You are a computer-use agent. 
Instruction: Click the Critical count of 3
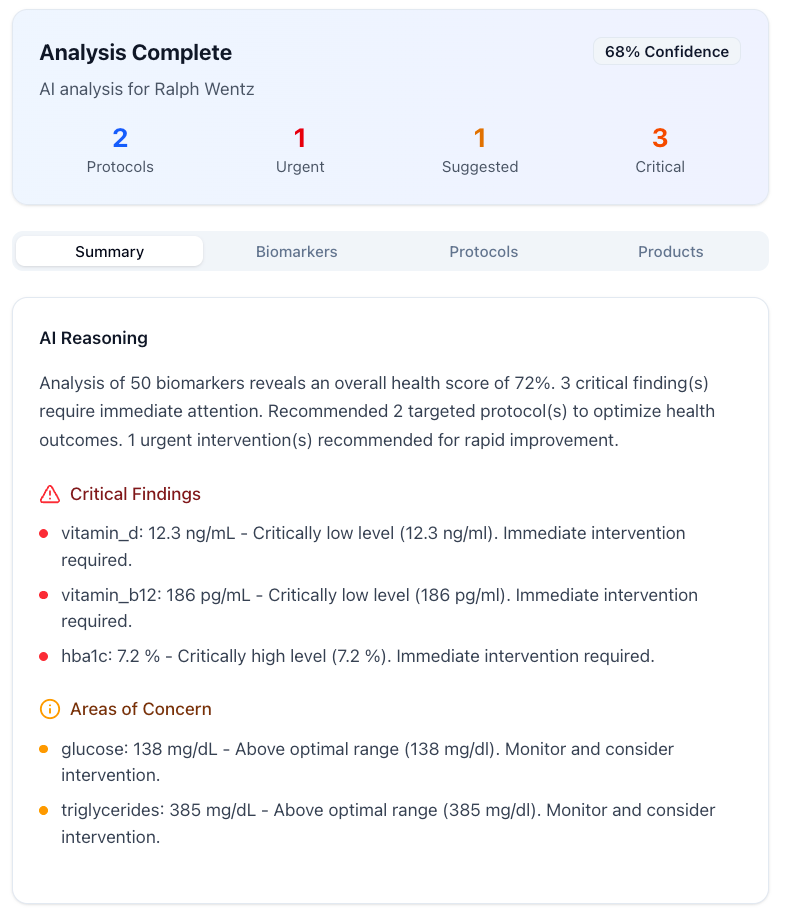pos(660,138)
